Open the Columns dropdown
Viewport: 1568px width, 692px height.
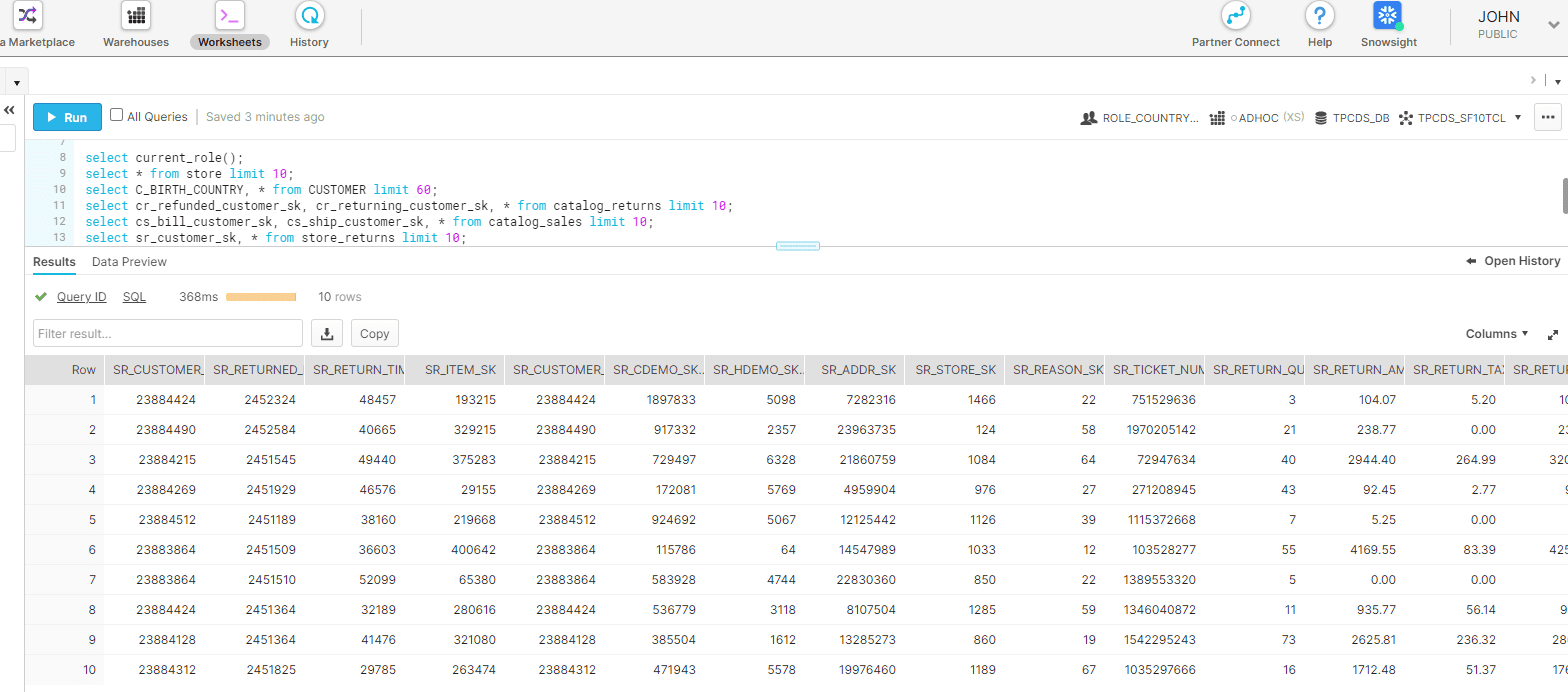point(1496,334)
